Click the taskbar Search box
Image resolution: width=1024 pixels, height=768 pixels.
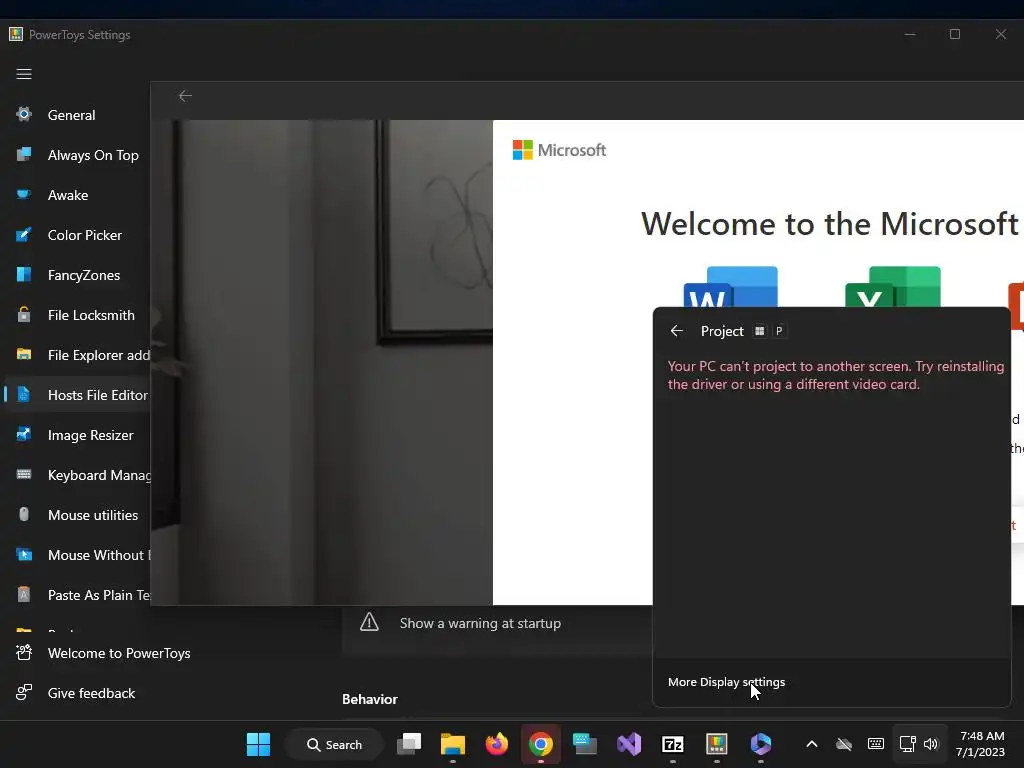pos(334,744)
